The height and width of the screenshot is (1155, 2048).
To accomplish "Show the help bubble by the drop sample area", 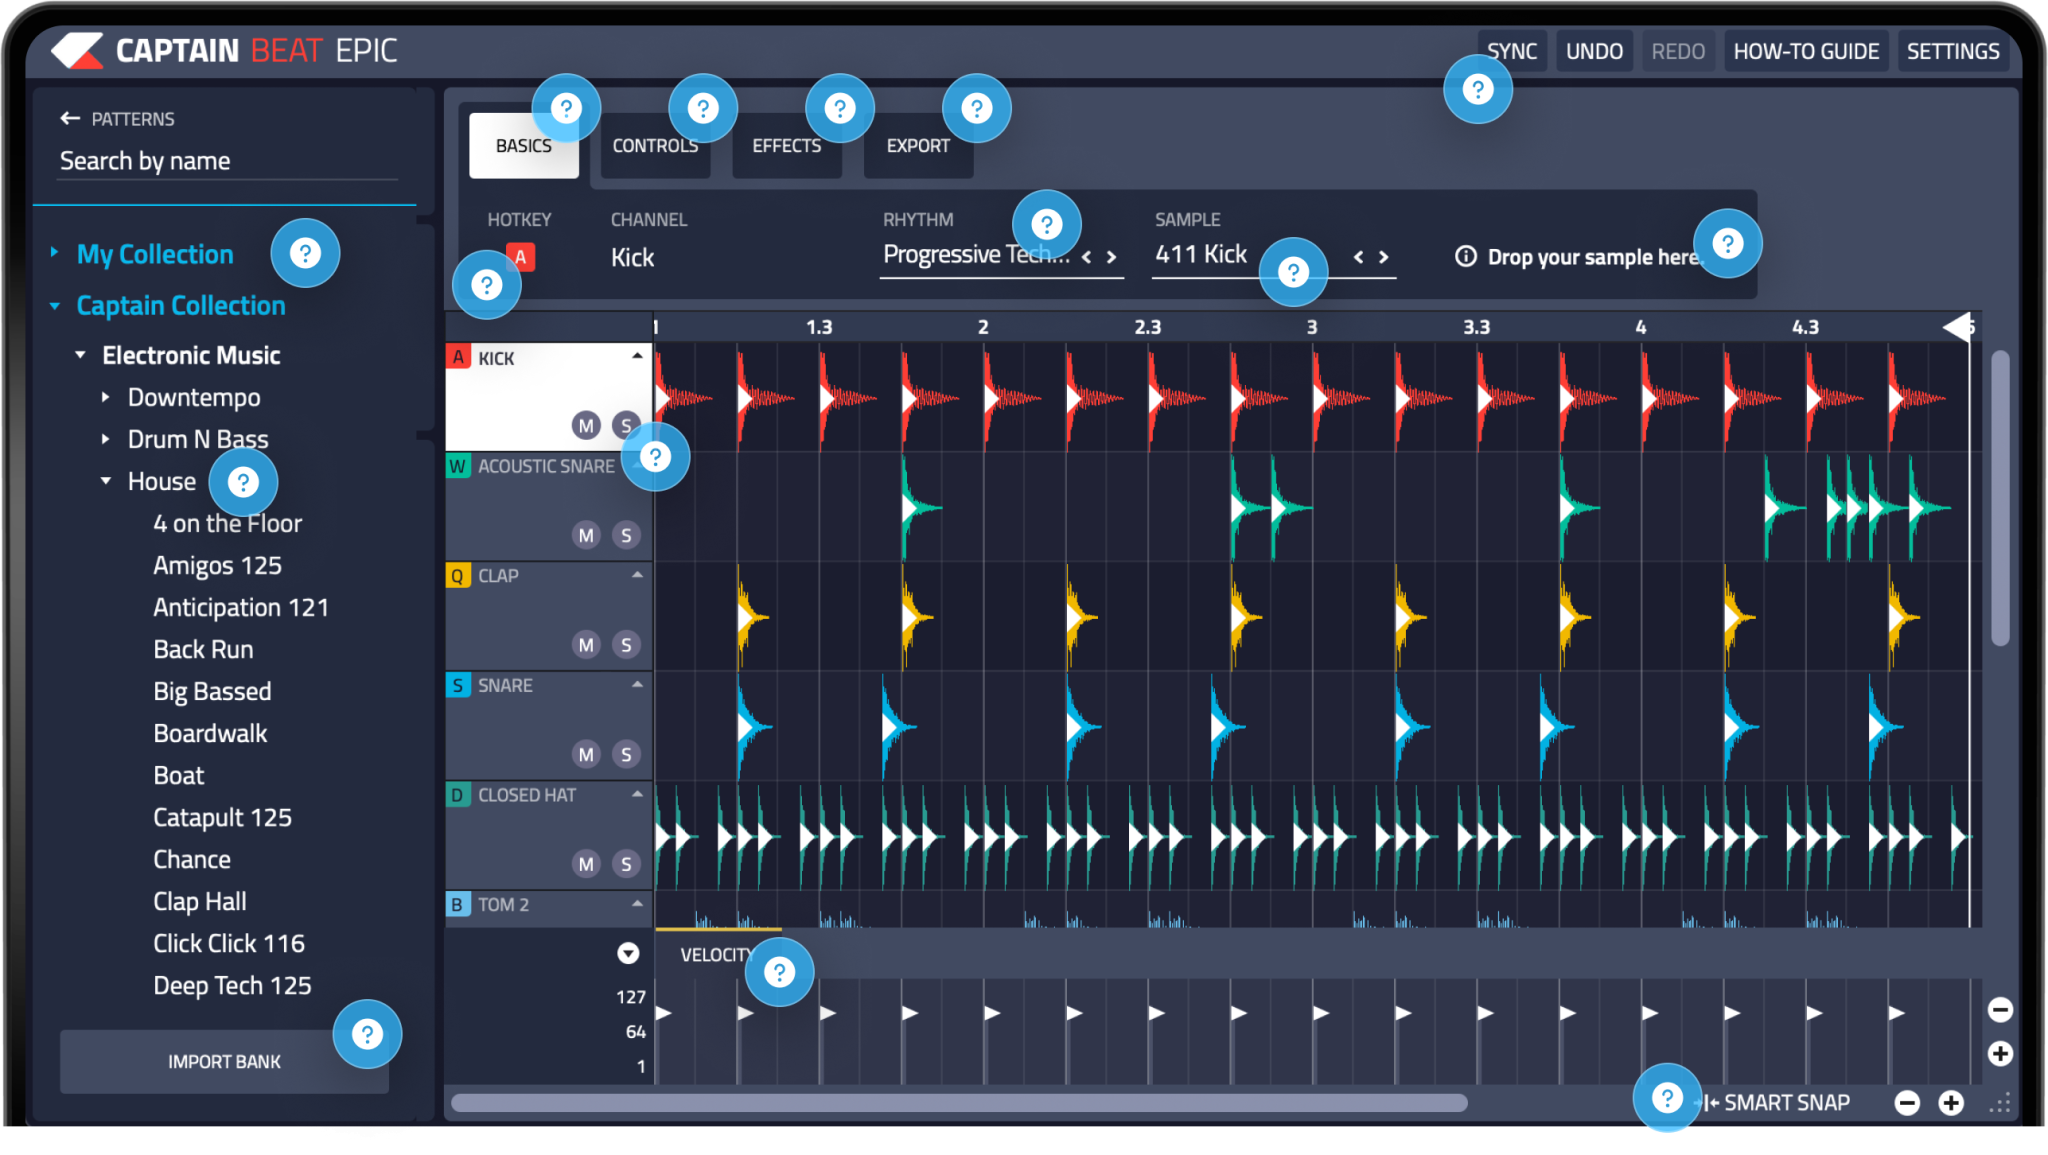I will [x=1728, y=244].
